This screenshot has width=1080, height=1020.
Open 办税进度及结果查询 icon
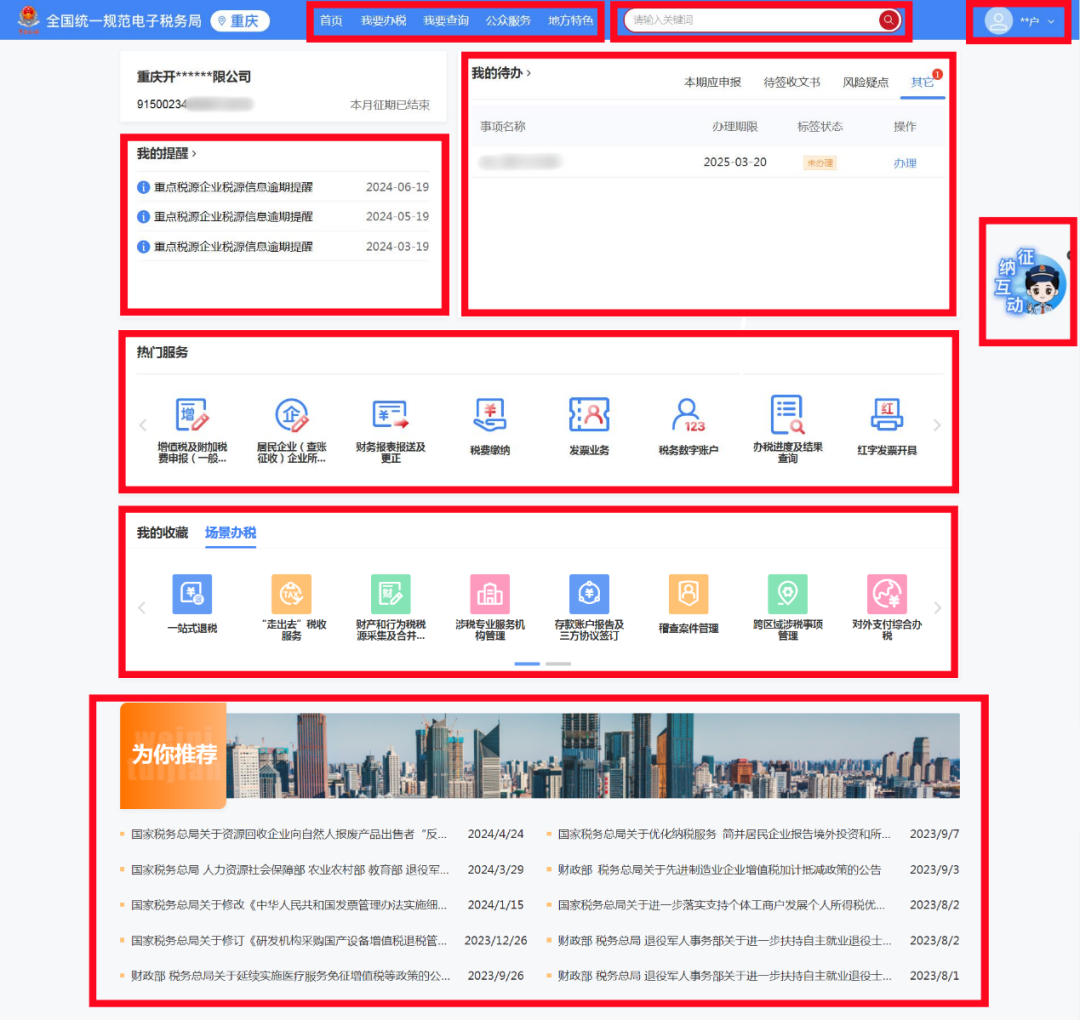coord(787,415)
